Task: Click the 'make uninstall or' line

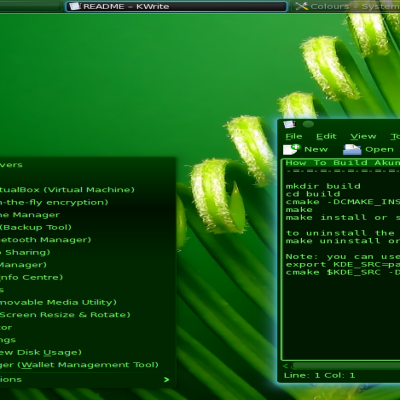Action: 343,241
